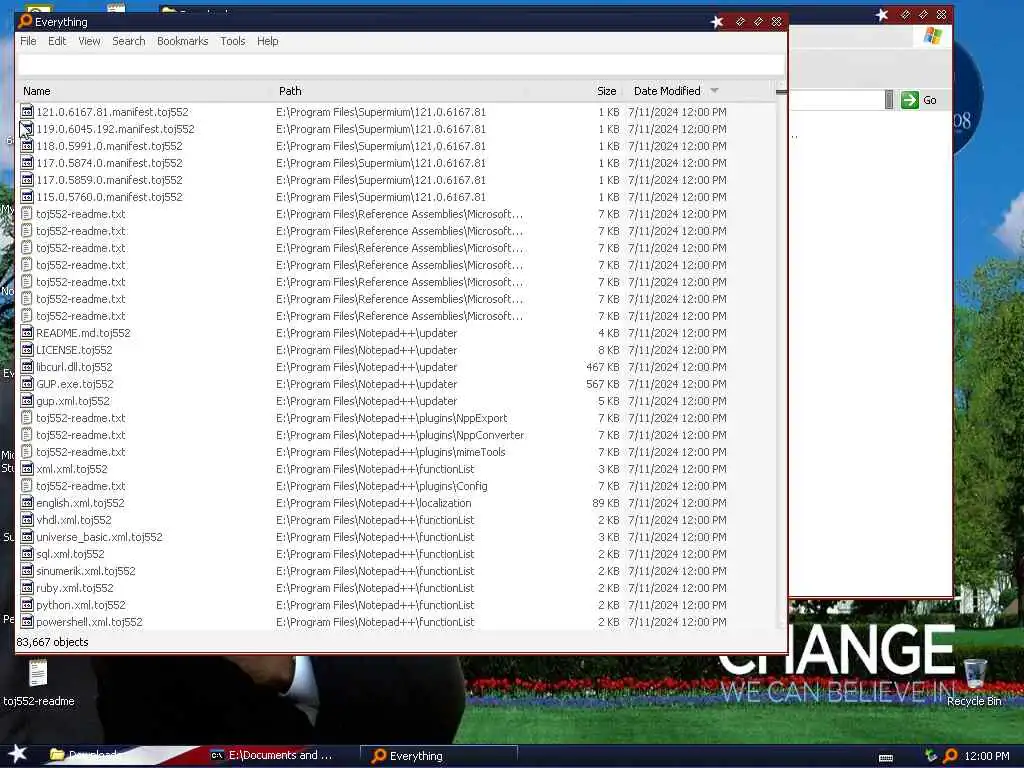Click file icon of english.xml.toj552
The image size is (1024, 768).
27,502
